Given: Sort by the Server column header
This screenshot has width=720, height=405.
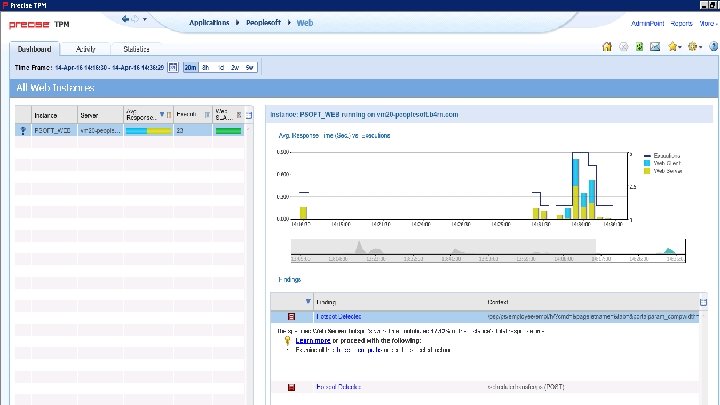Looking at the screenshot, I should click(100, 115).
